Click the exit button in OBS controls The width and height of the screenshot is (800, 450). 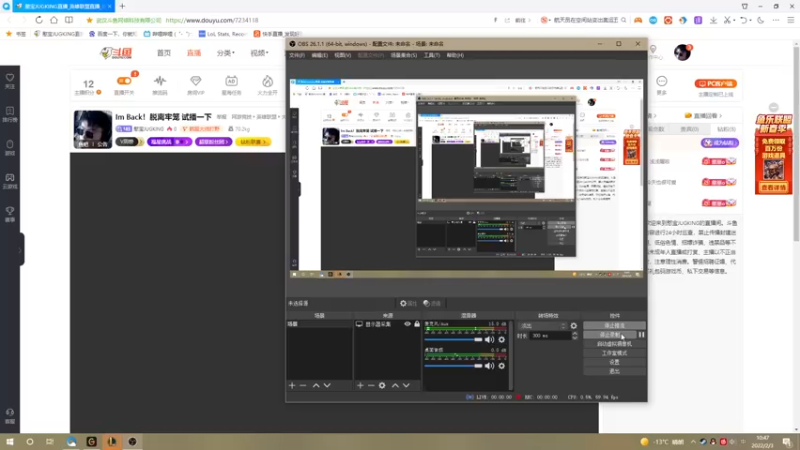pos(614,371)
